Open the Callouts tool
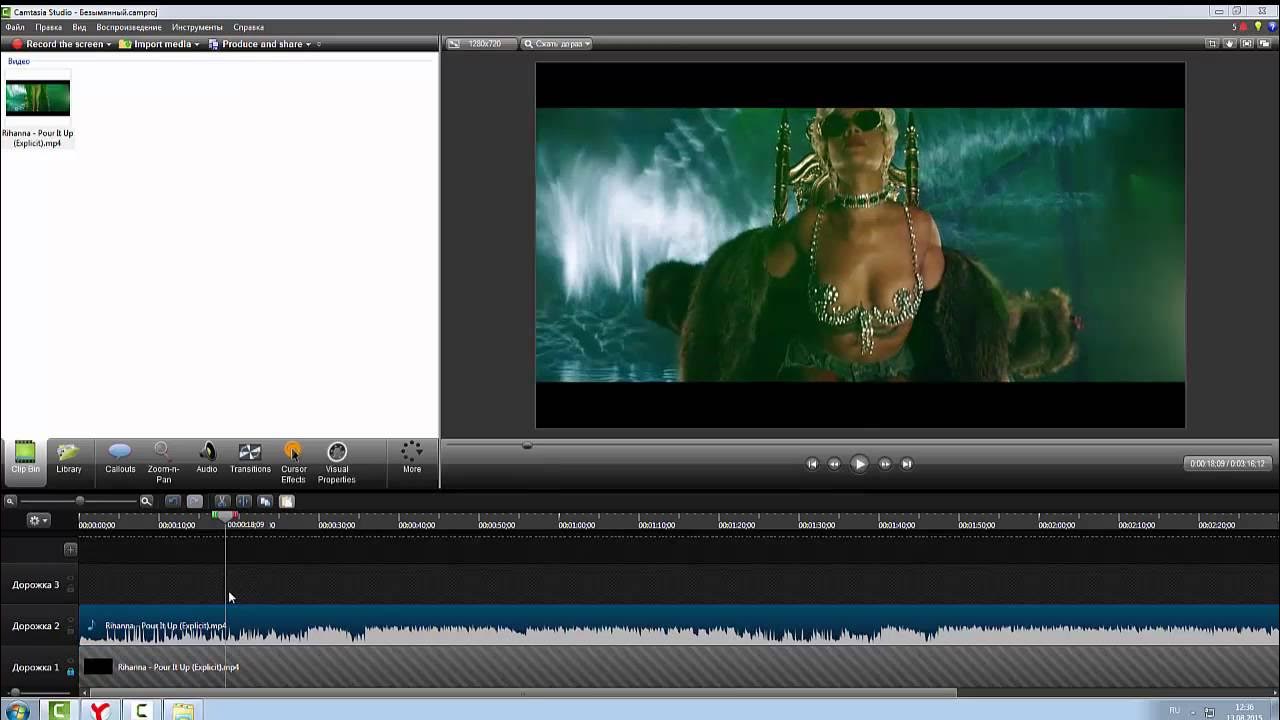 pos(120,459)
